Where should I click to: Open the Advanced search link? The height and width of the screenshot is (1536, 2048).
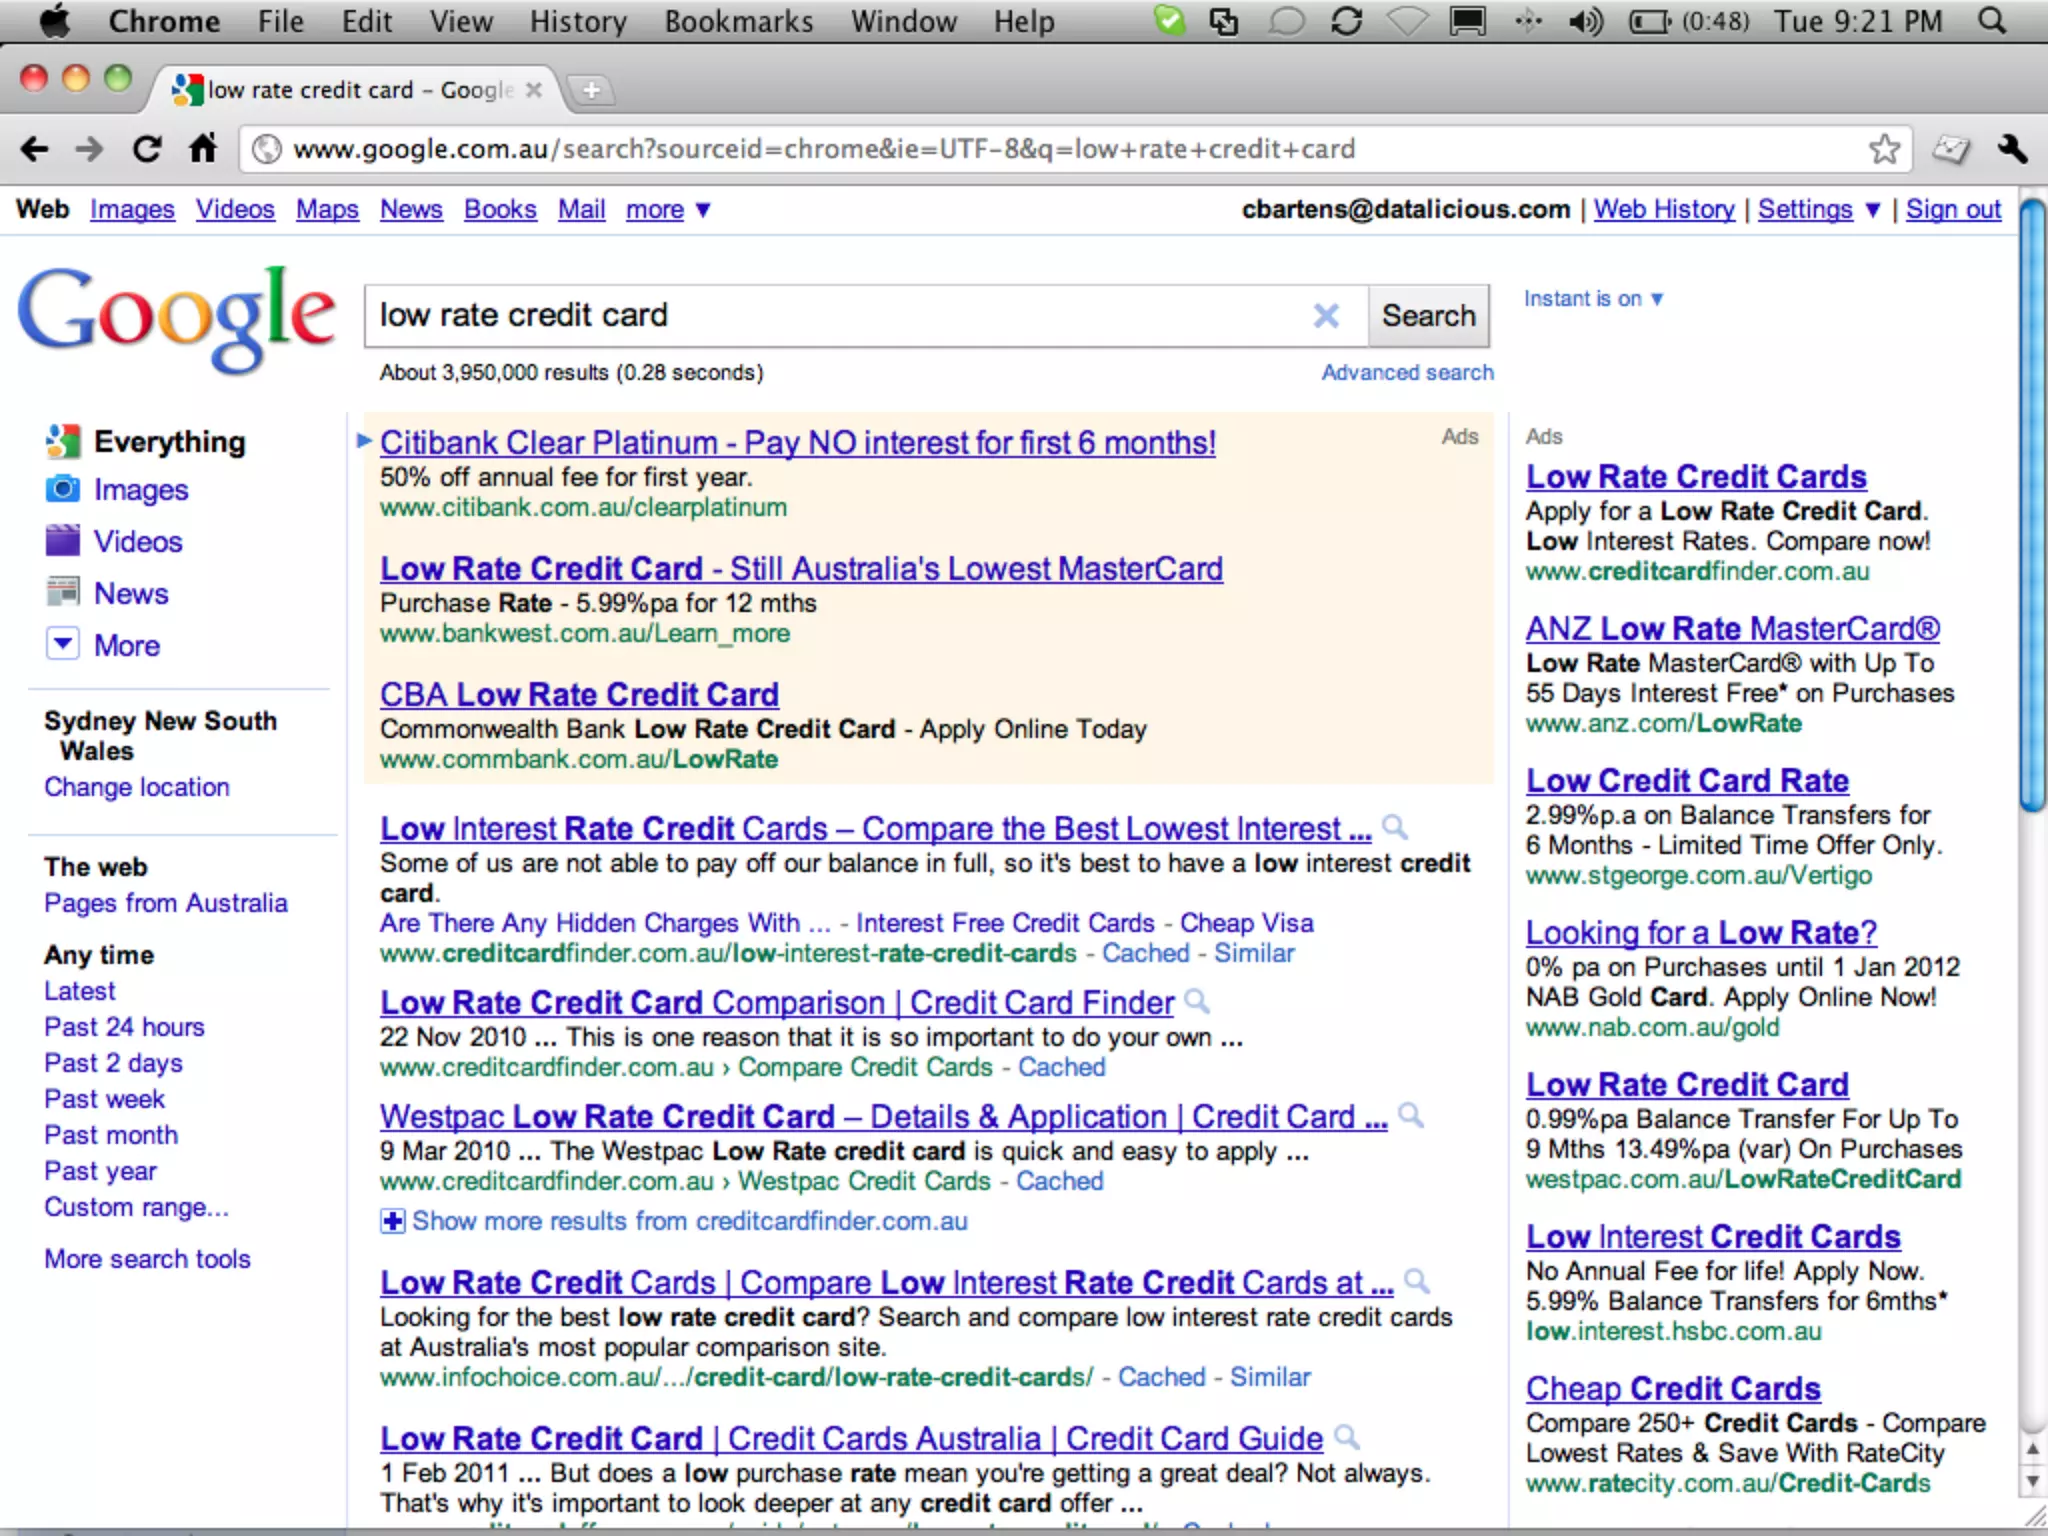click(x=1407, y=373)
